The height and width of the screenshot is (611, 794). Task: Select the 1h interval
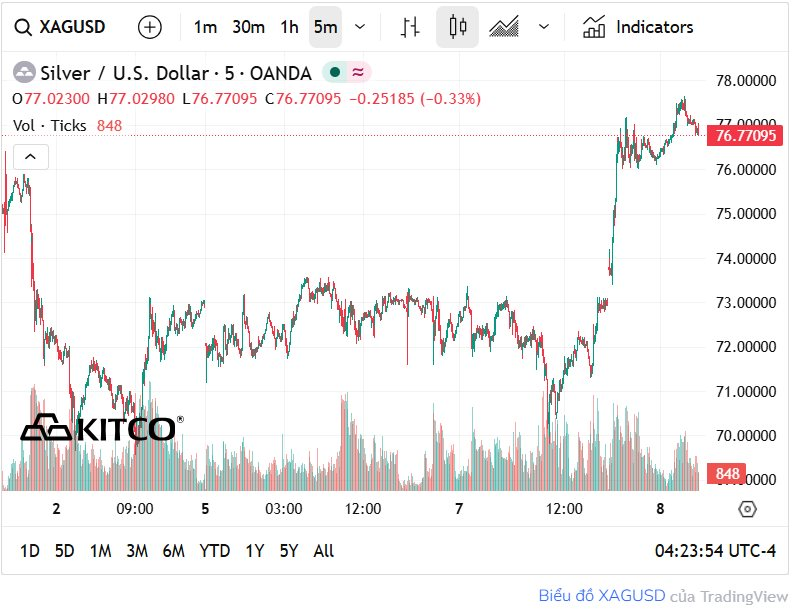tap(289, 27)
